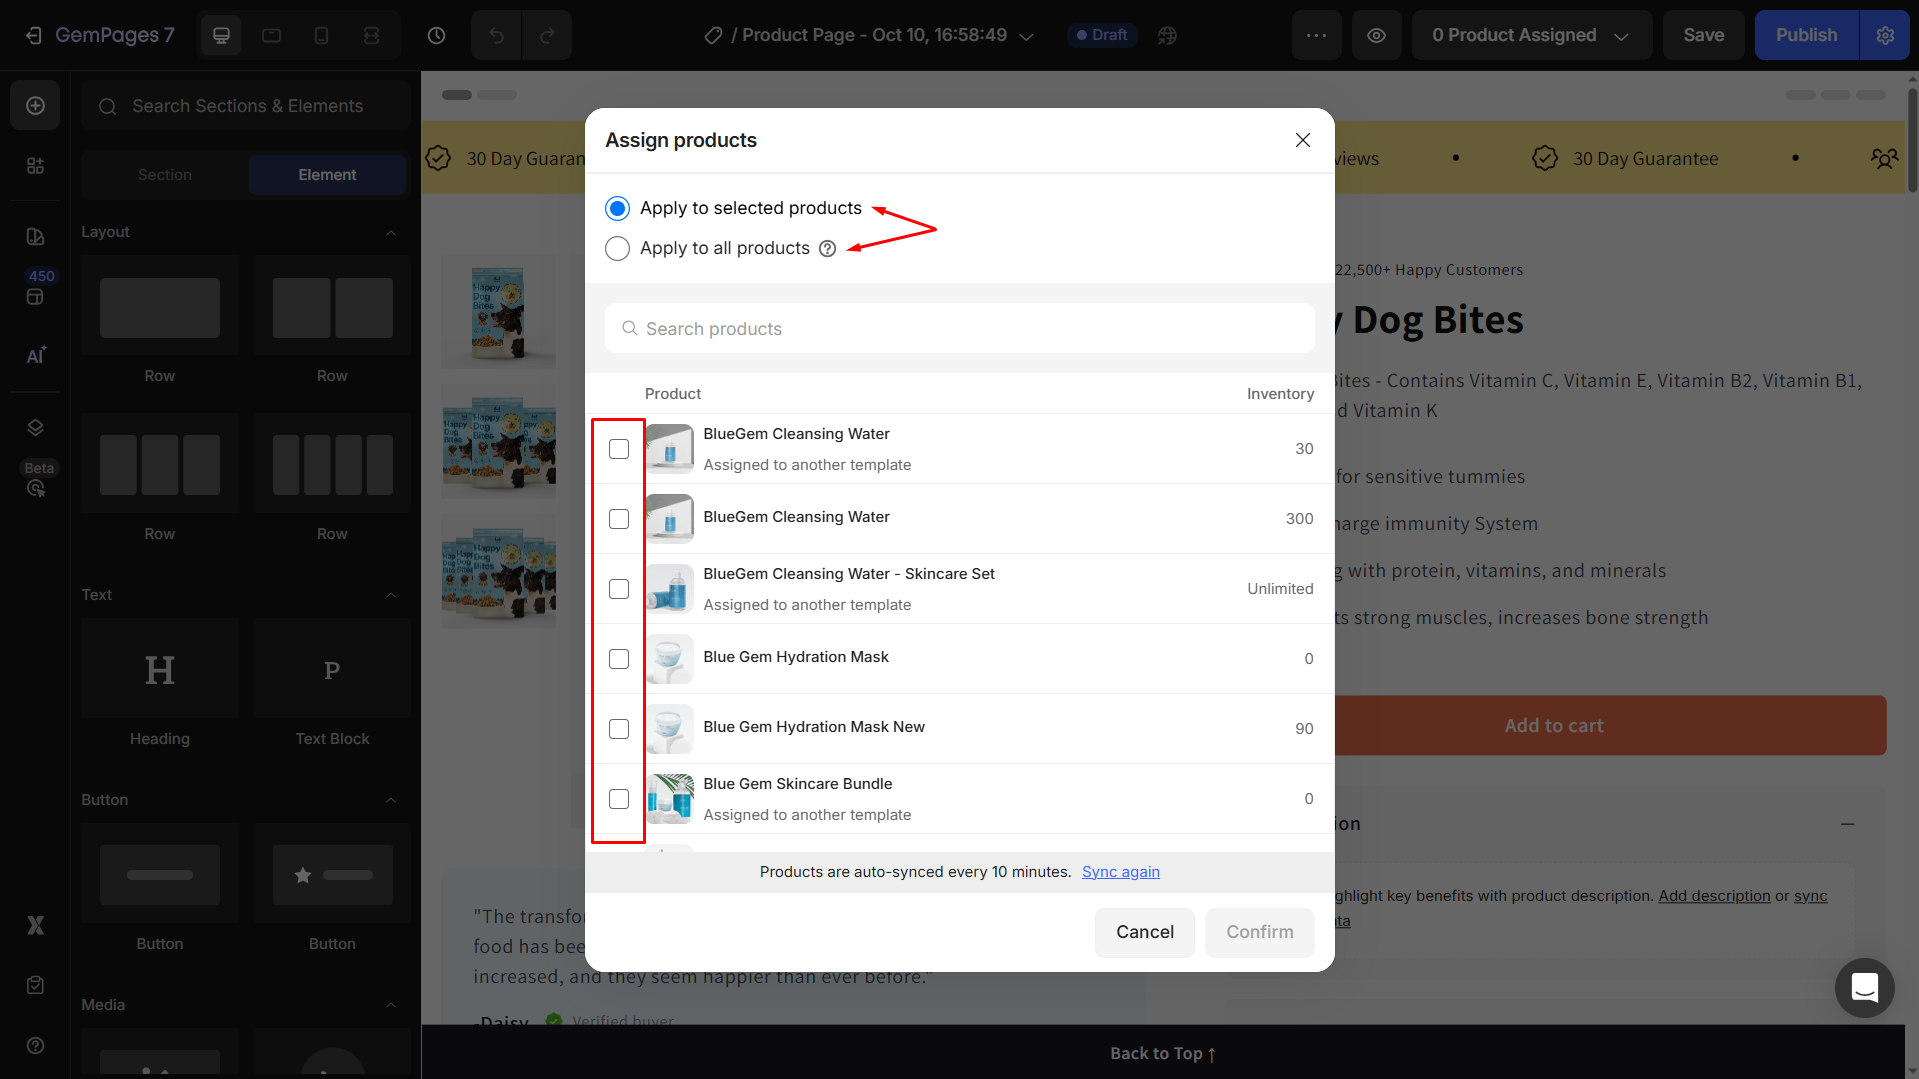This screenshot has width=1919, height=1079.
Task: Click the preview eye icon
Action: [x=1376, y=35]
